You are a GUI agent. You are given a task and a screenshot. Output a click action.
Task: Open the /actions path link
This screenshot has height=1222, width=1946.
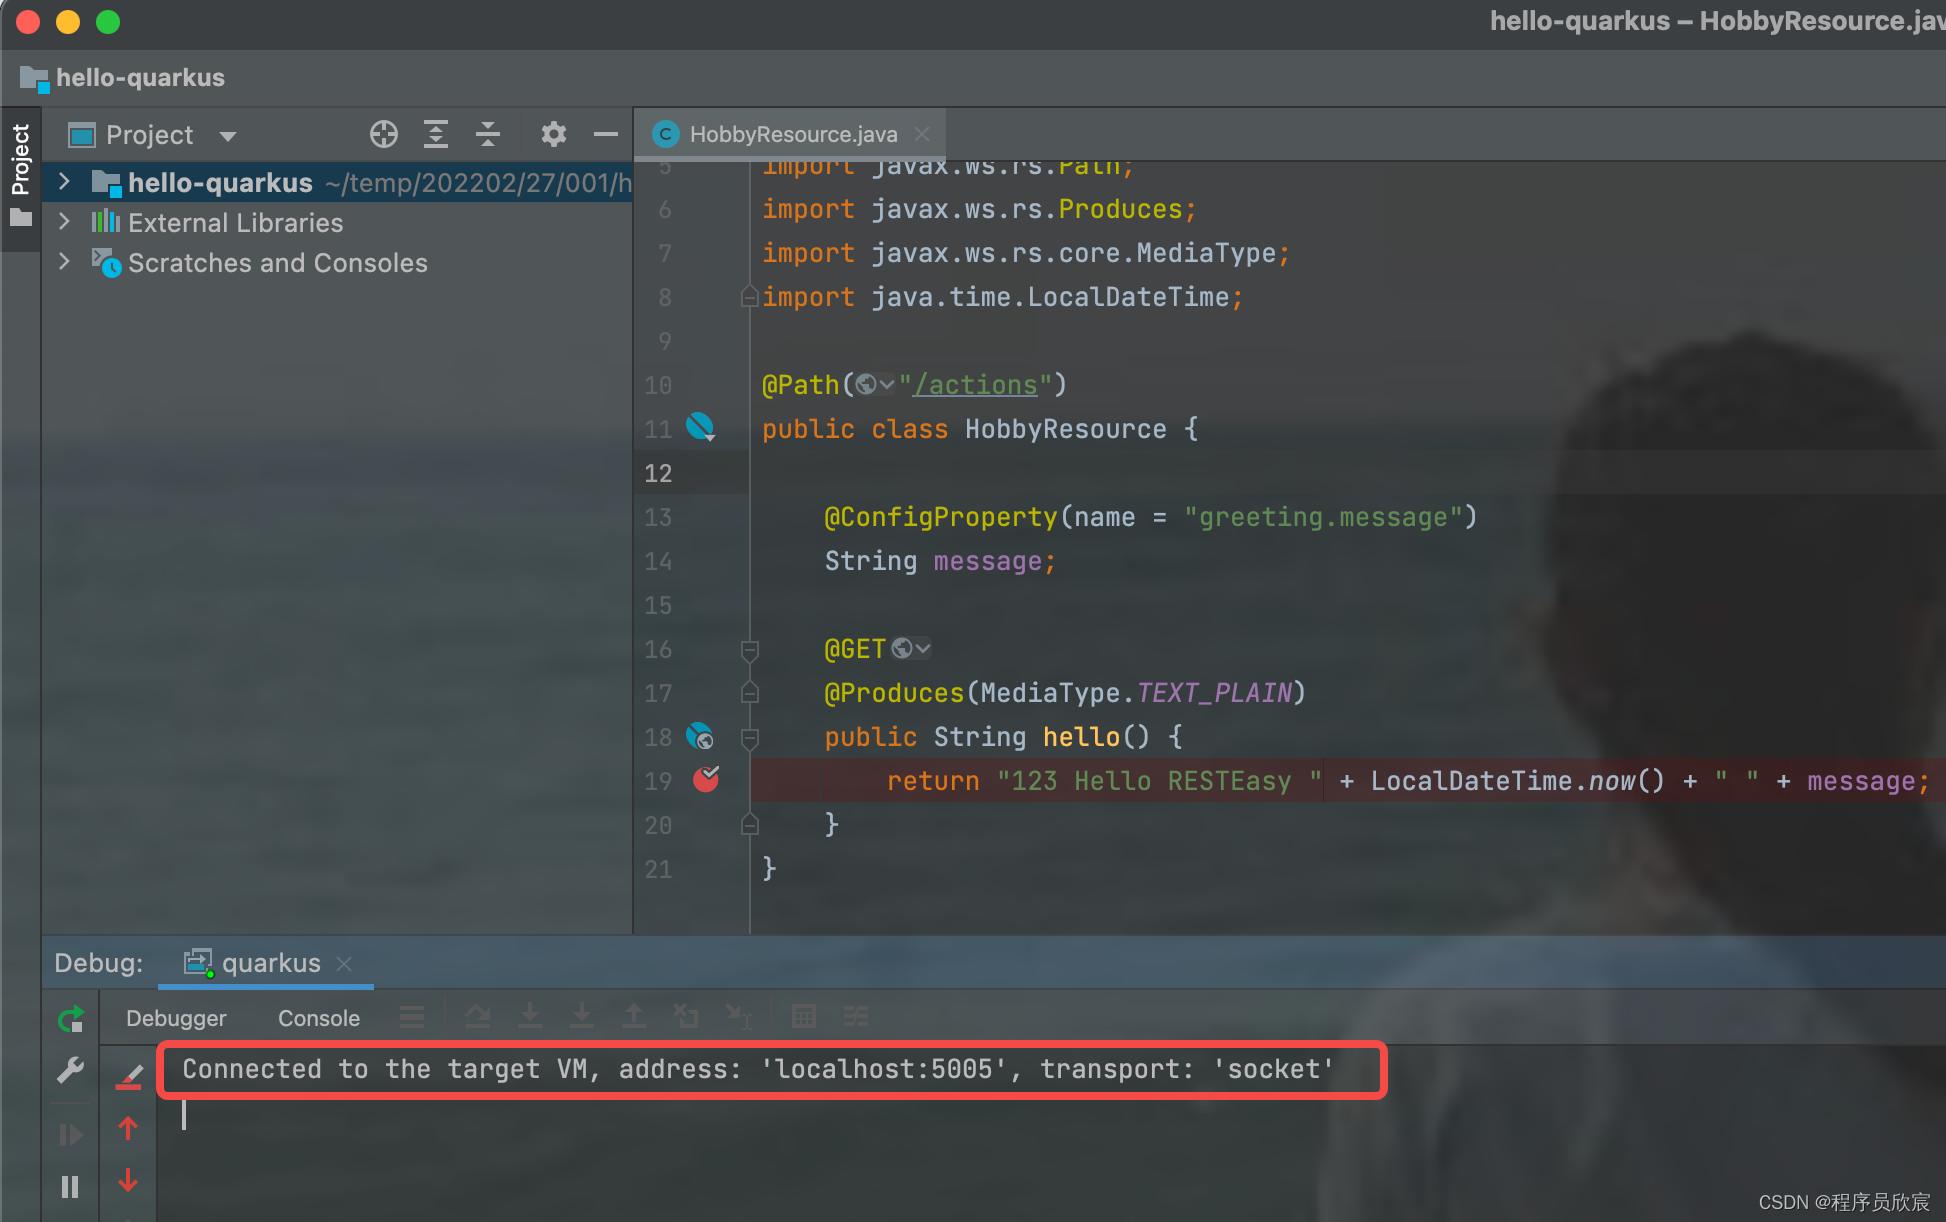click(975, 385)
